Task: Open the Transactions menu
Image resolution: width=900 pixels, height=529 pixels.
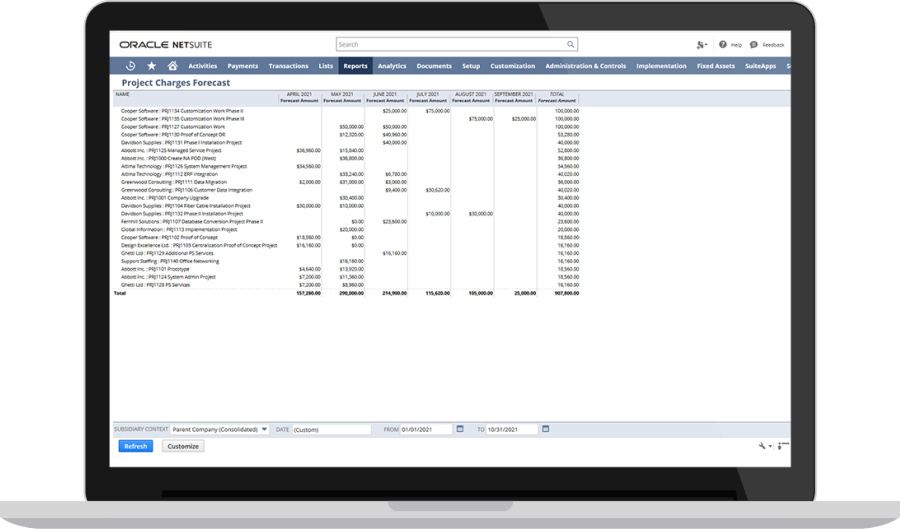Action: (x=288, y=66)
